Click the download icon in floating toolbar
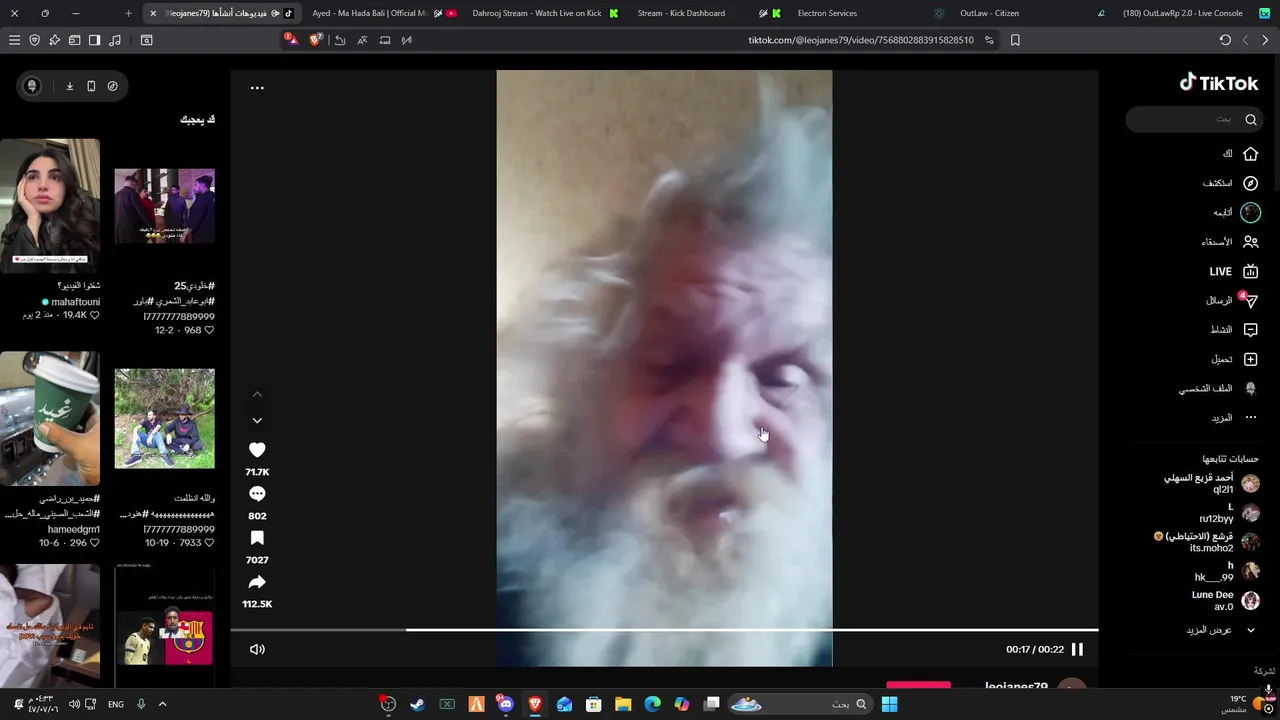Viewport: 1280px width, 720px height. coord(70,86)
